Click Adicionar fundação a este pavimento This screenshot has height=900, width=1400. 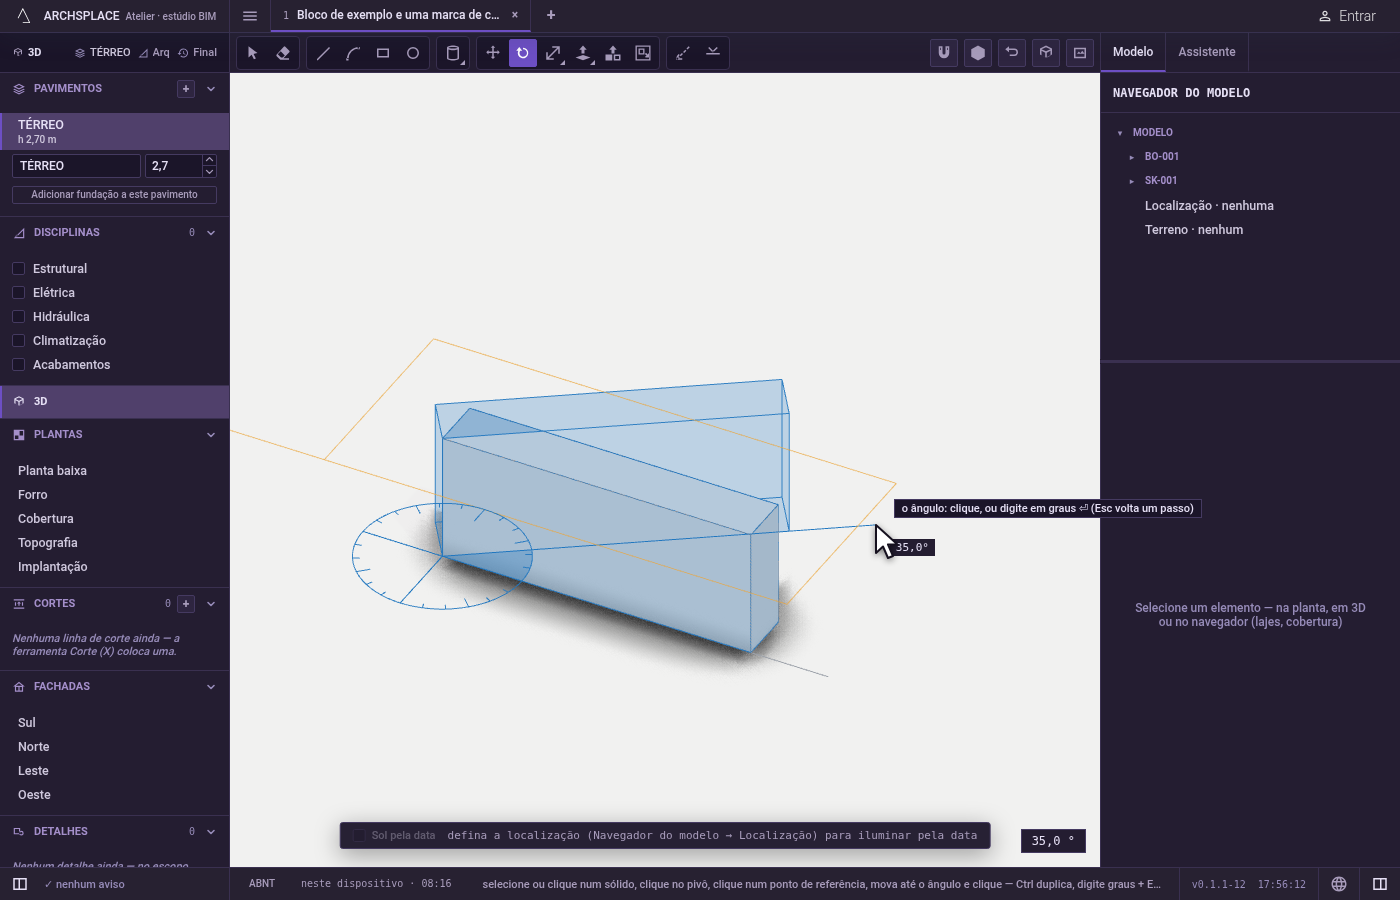114,195
